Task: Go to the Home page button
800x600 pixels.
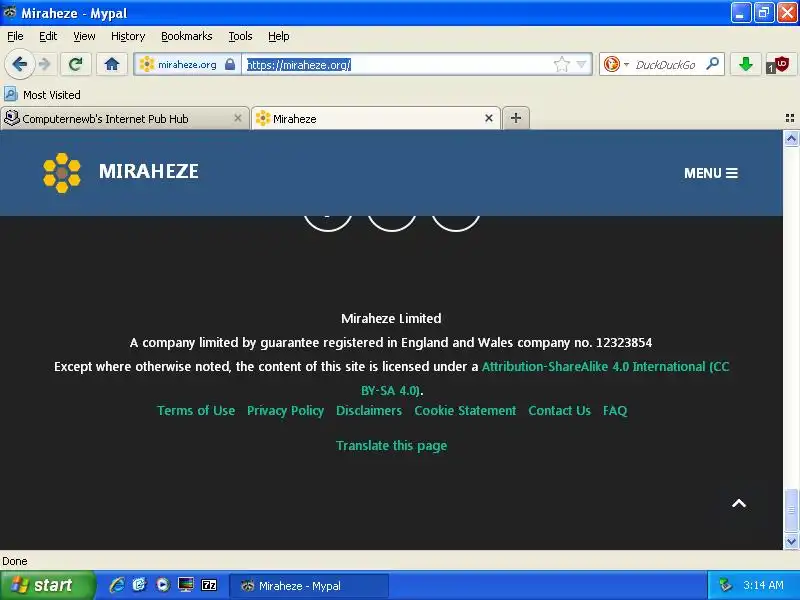Action: 112,64
